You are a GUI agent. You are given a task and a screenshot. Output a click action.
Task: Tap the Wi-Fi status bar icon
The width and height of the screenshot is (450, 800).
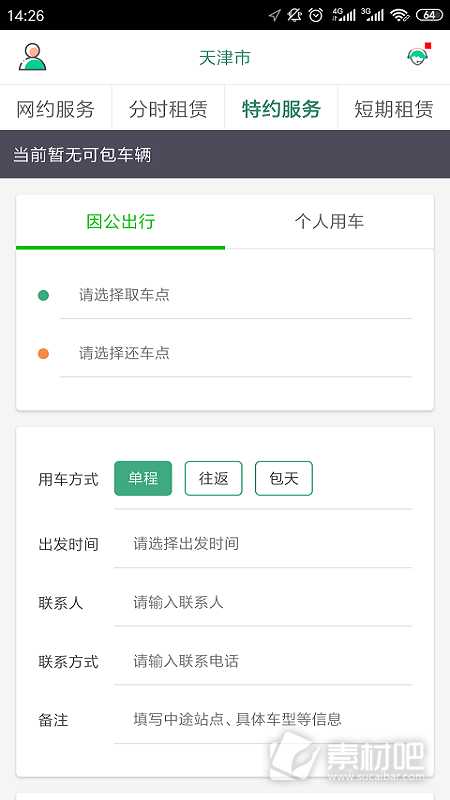tap(399, 15)
